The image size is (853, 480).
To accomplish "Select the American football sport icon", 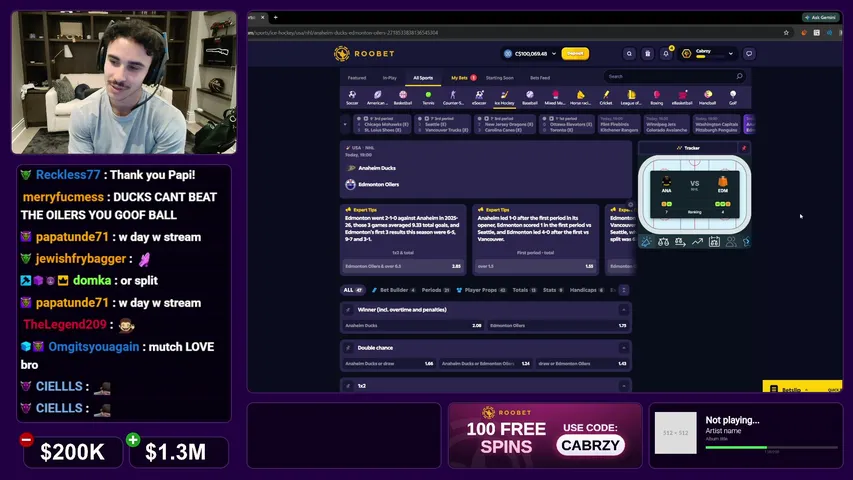I will (377, 97).
